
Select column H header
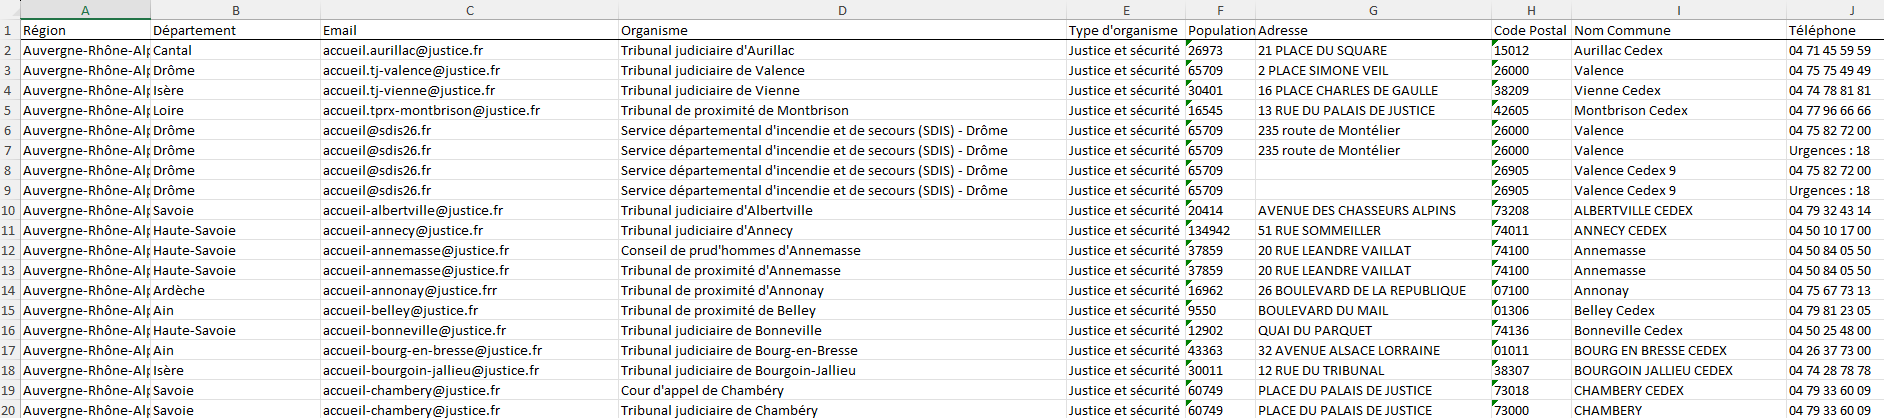pos(1531,10)
